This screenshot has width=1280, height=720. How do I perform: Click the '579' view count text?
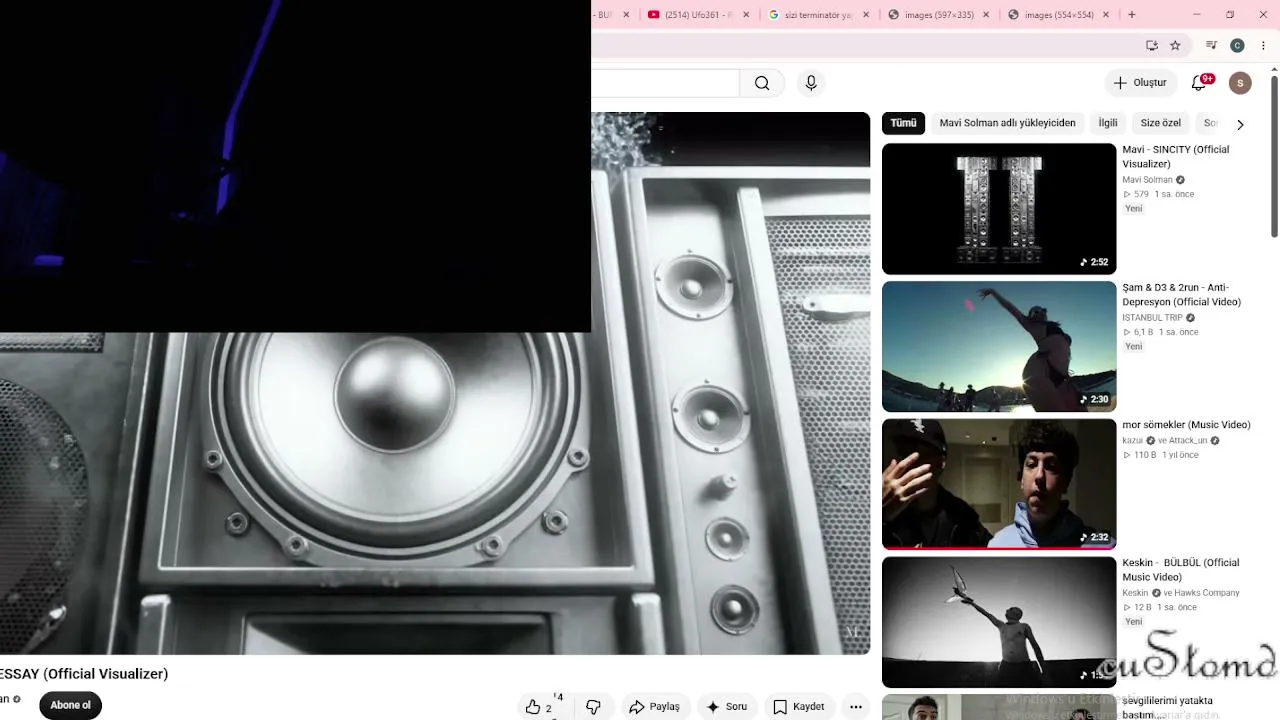(x=1141, y=194)
